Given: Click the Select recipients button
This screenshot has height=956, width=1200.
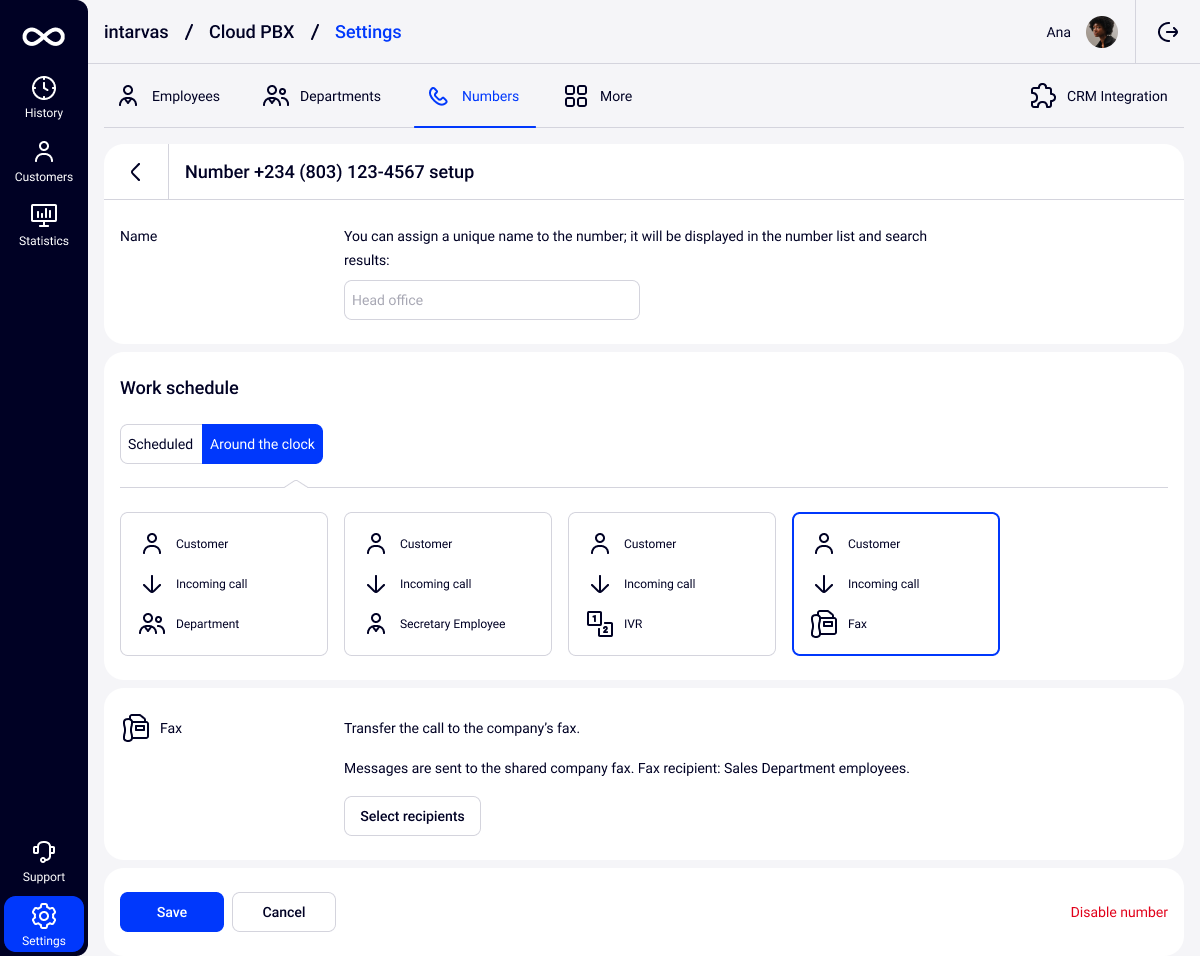Looking at the screenshot, I should [x=412, y=816].
